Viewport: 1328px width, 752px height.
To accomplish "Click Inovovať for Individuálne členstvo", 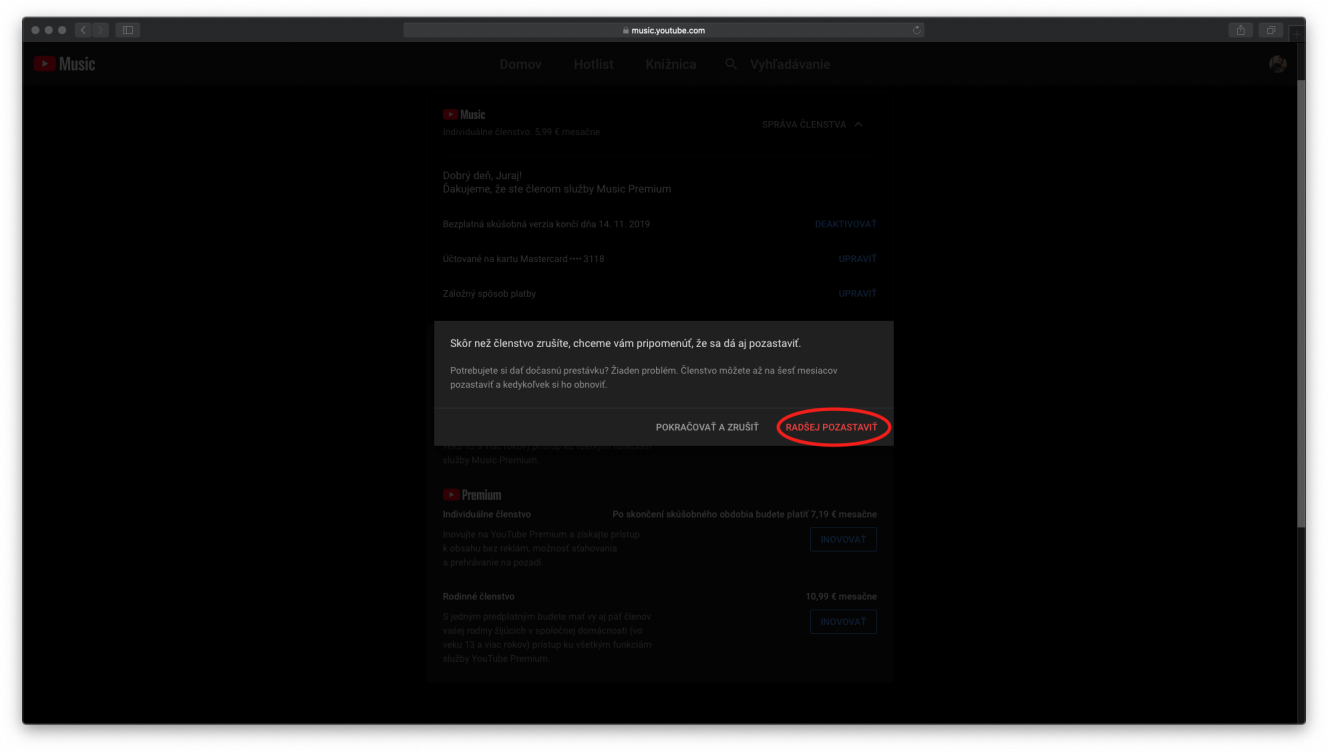I will click(843, 539).
